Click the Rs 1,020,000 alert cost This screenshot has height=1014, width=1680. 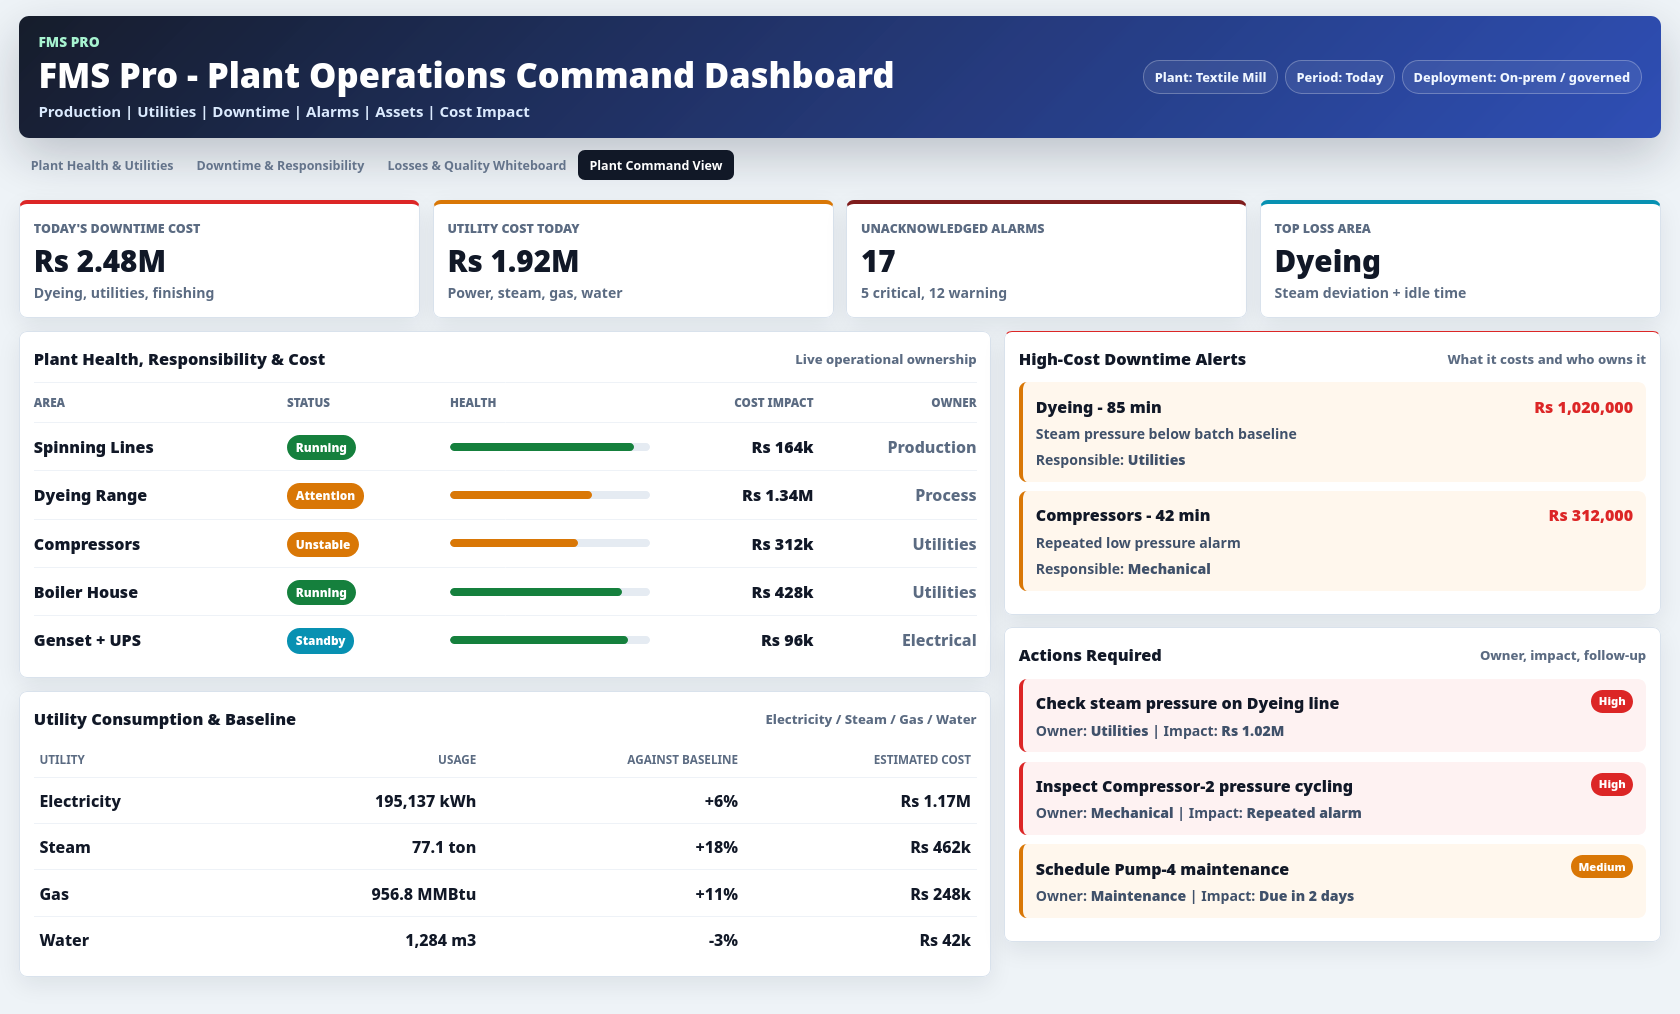(1583, 407)
